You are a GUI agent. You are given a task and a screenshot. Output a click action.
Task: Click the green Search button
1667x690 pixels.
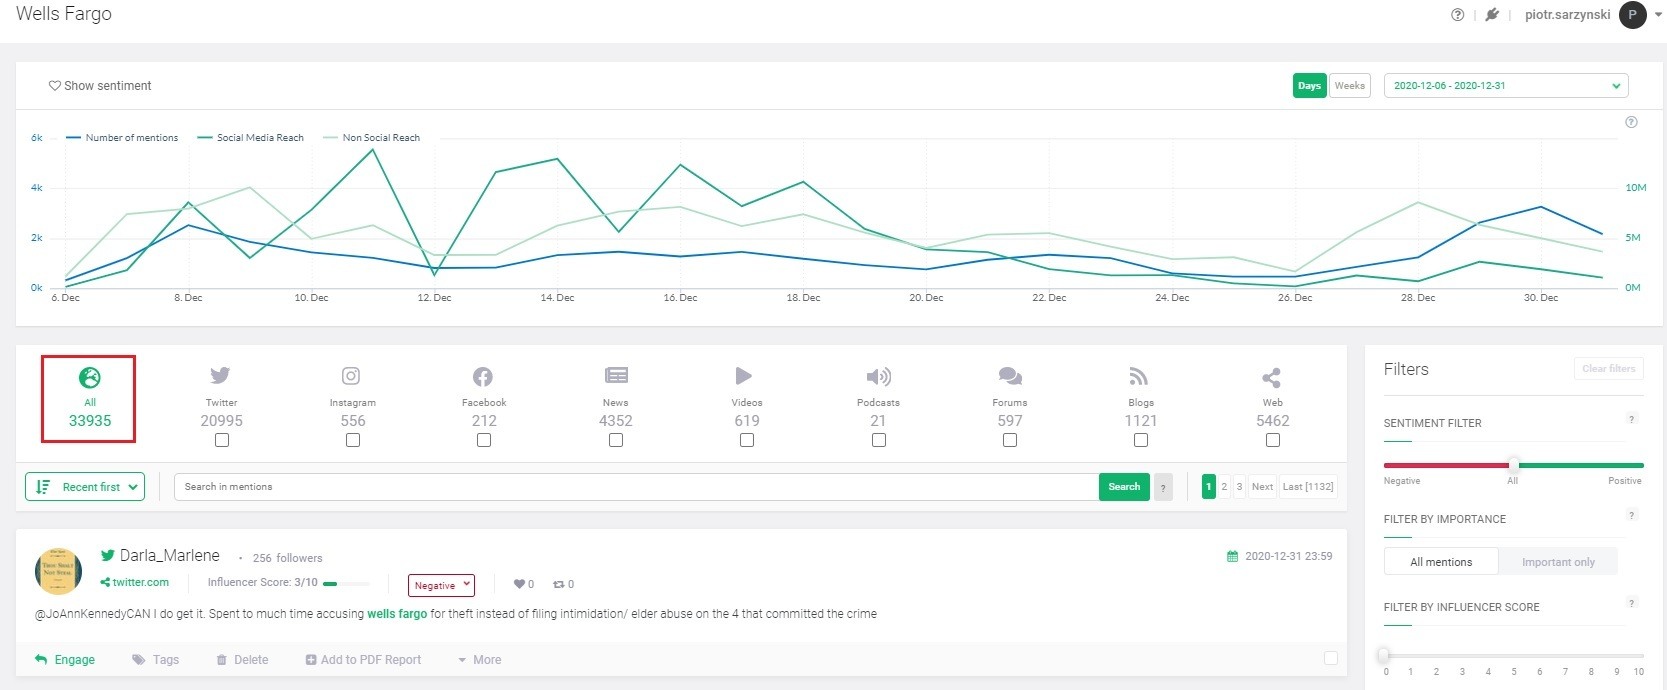pos(1124,487)
